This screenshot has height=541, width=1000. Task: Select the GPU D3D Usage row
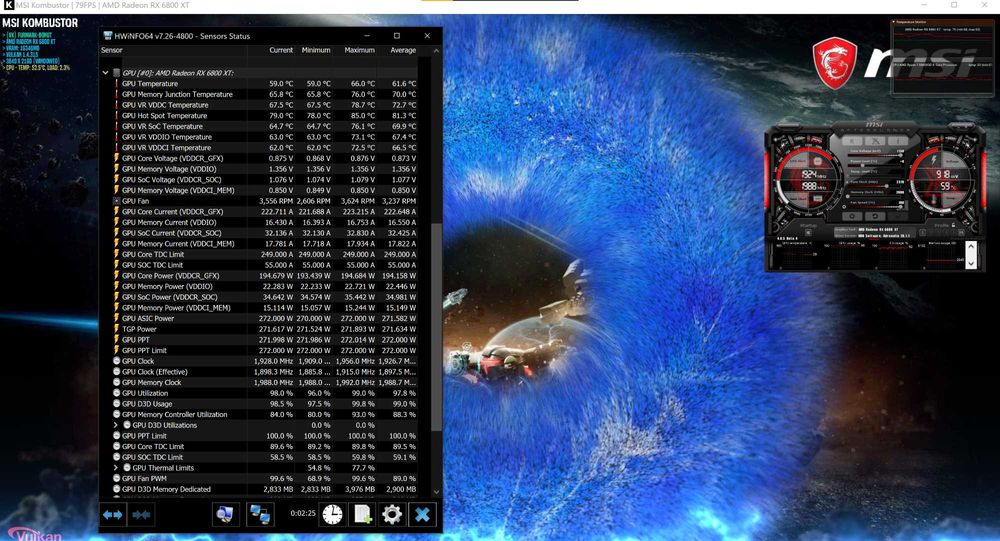pyautogui.click(x=265, y=404)
